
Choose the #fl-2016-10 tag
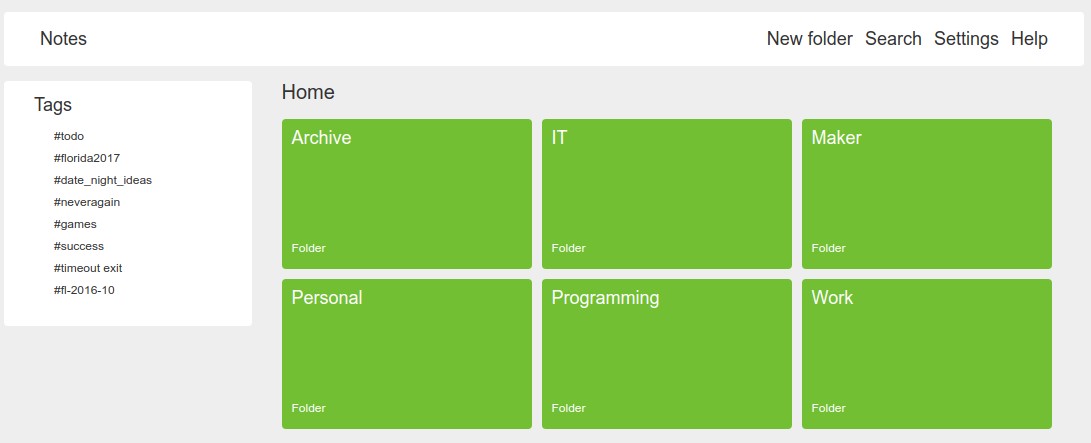(x=84, y=290)
